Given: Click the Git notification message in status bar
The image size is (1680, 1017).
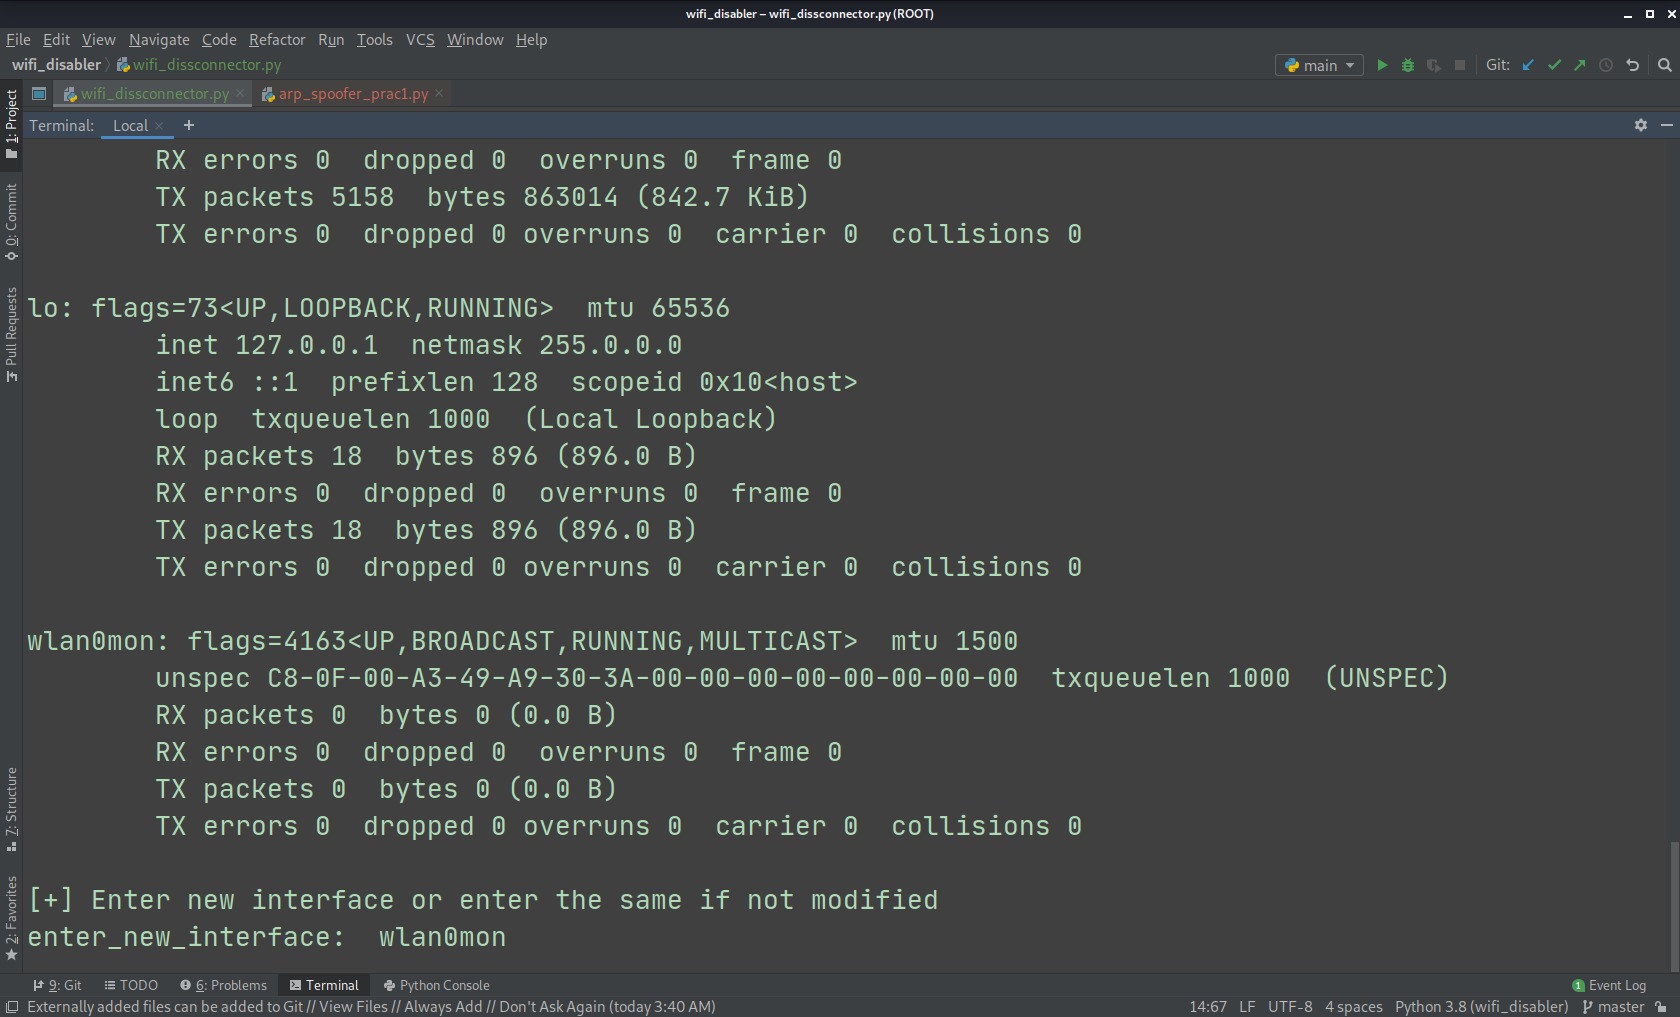Looking at the screenshot, I should tap(371, 1007).
